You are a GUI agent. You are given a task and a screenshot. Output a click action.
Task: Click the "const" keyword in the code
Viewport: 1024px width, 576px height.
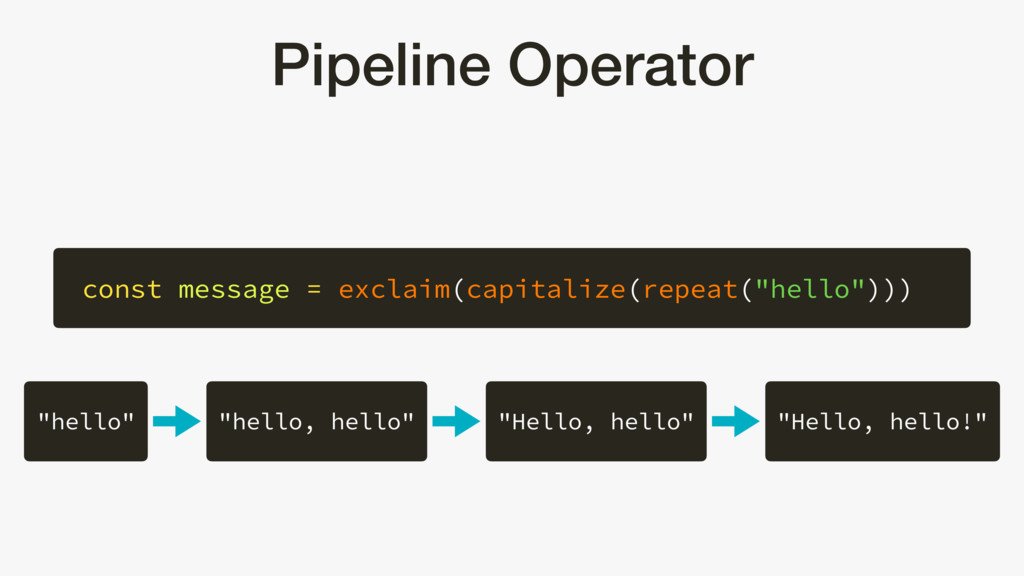coord(122,290)
